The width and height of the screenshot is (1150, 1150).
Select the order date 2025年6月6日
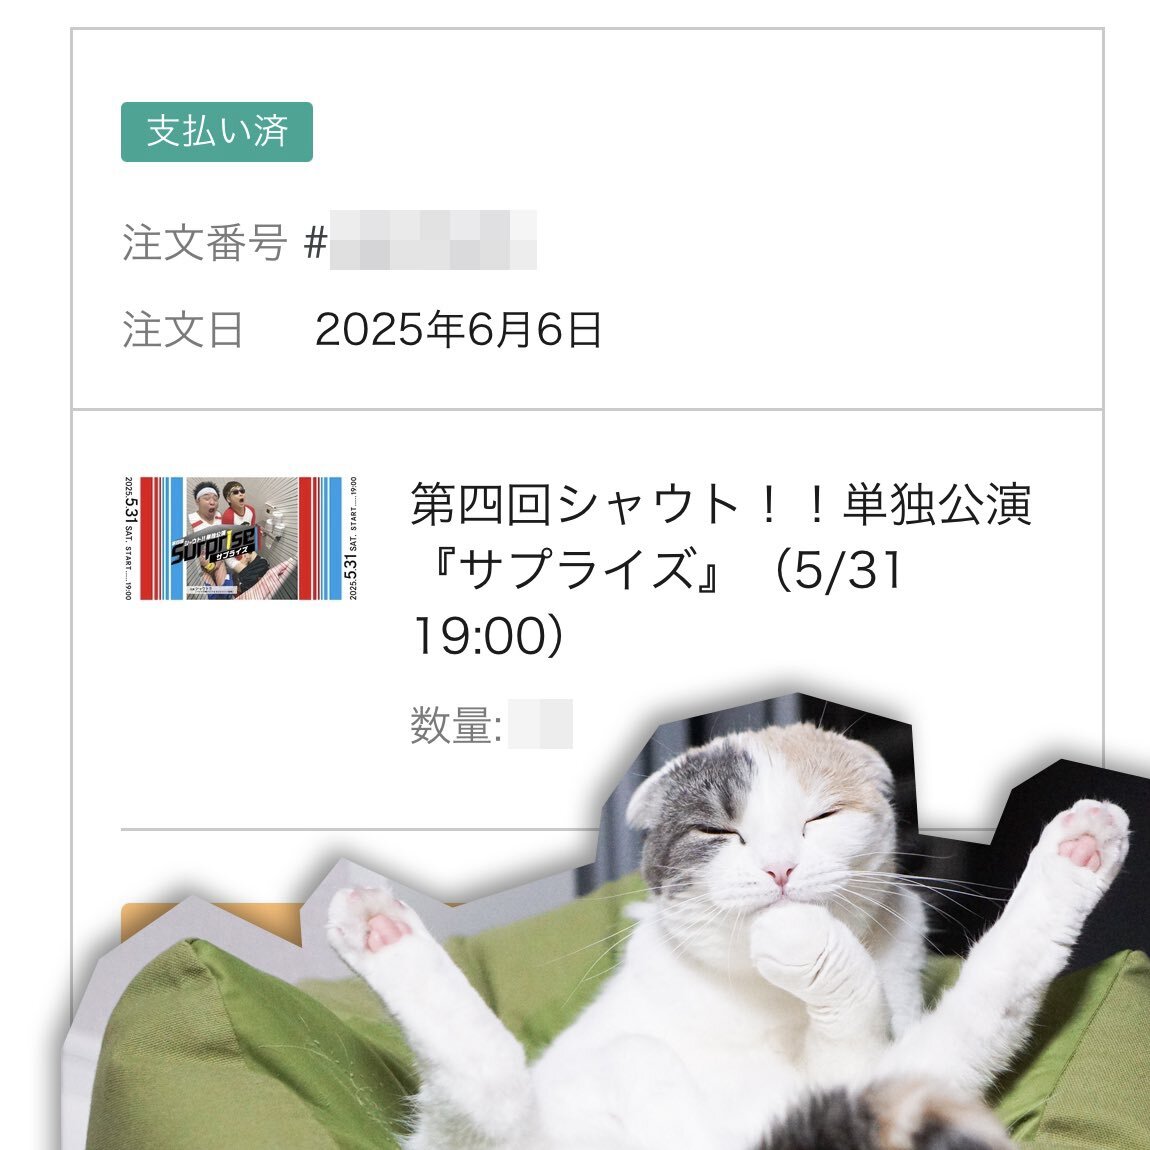pos(458,329)
